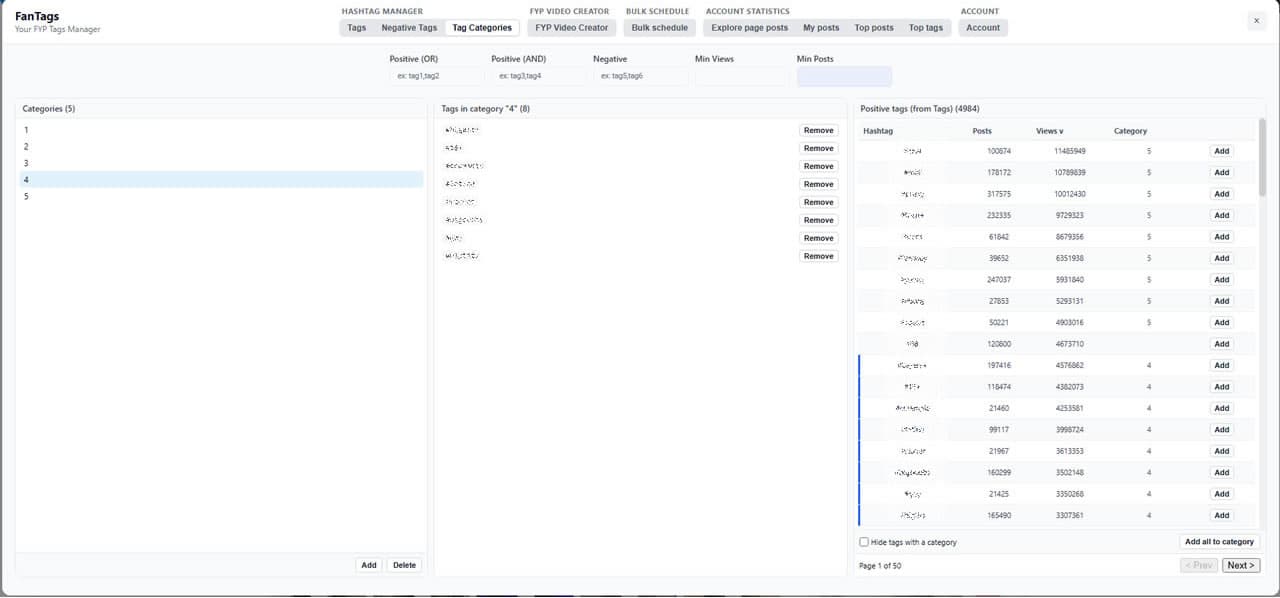Add the tag with 165490 posts

1221,516
